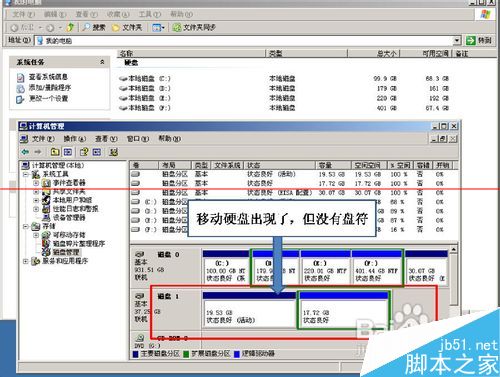Expand 服务和应用程序 node
The image size is (500, 377).
[x=25, y=261]
